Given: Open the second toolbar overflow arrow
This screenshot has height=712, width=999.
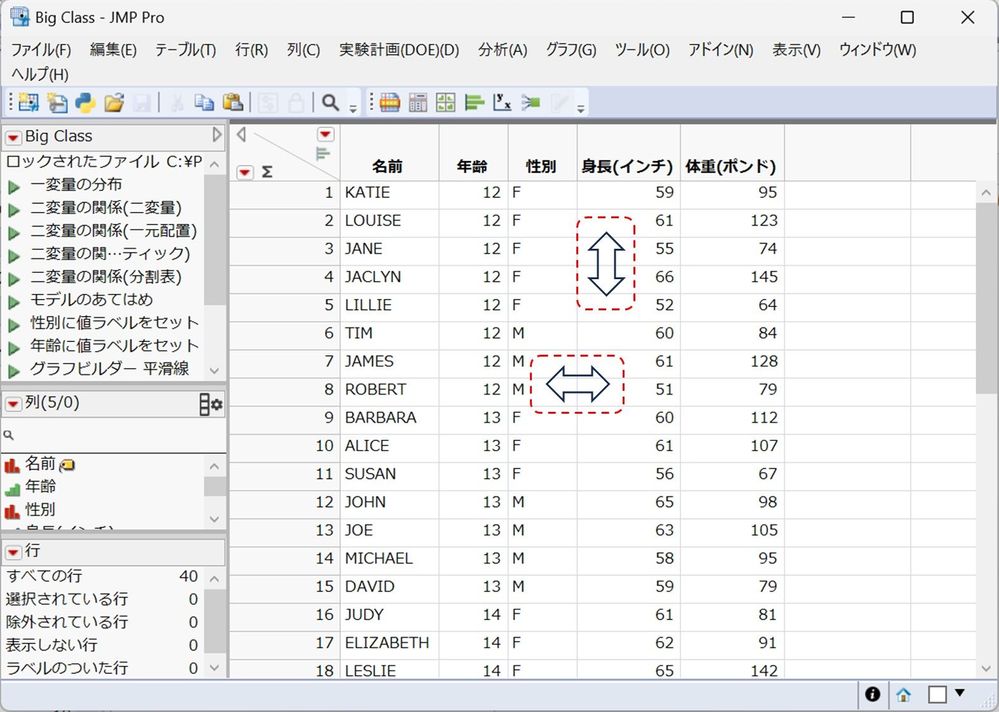Looking at the screenshot, I should point(580,109).
